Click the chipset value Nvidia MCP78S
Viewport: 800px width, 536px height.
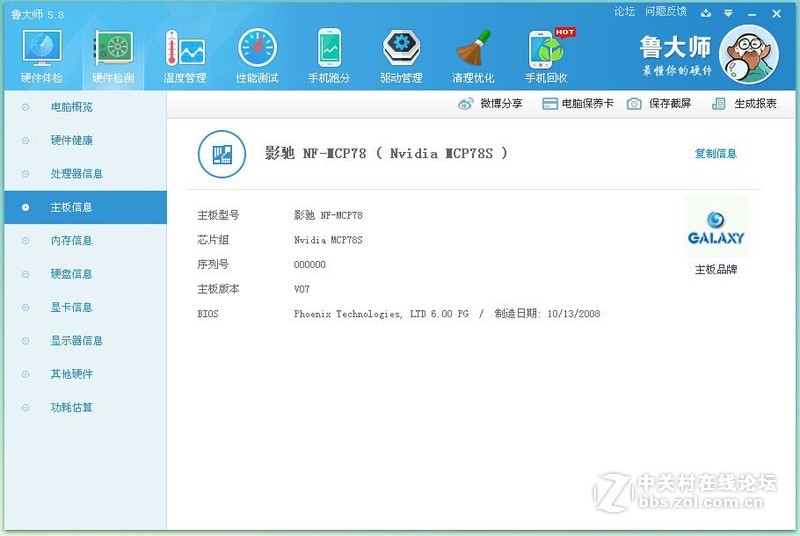tap(328, 240)
